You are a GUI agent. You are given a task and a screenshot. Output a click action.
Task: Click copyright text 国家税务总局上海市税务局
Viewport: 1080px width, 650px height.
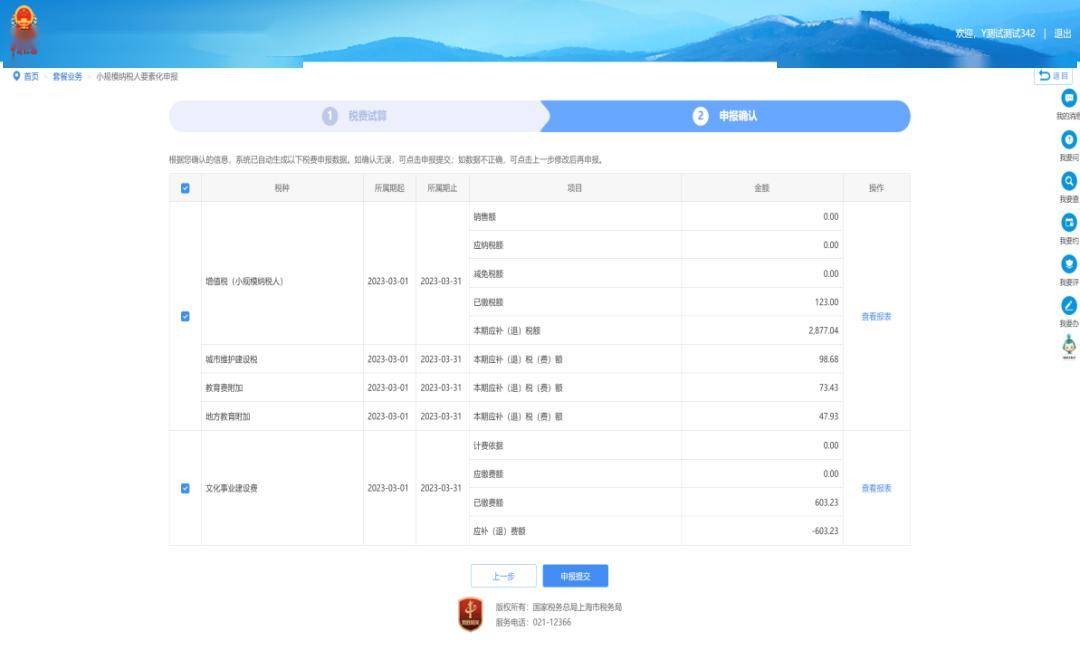tap(577, 607)
